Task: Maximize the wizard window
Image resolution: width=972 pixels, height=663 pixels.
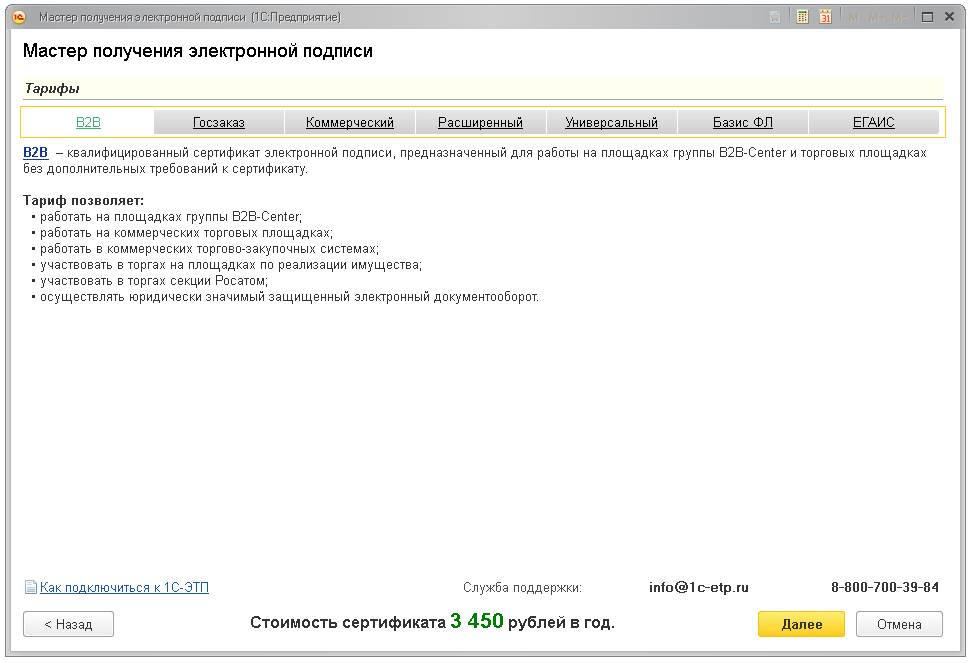Action: tap(927, 17)
